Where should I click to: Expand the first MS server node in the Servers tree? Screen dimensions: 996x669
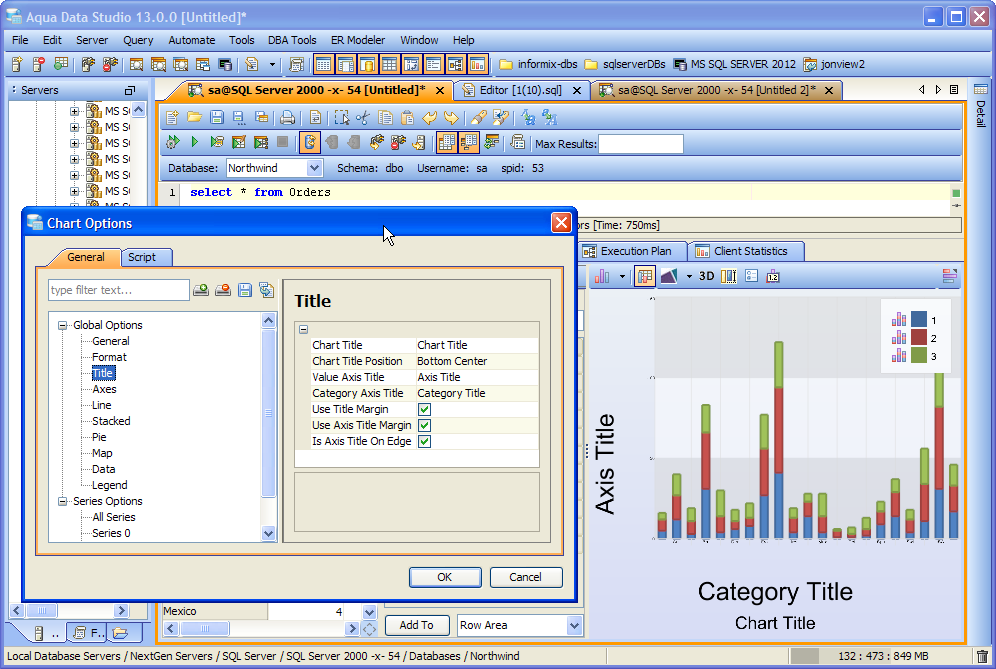pos(74,111)
